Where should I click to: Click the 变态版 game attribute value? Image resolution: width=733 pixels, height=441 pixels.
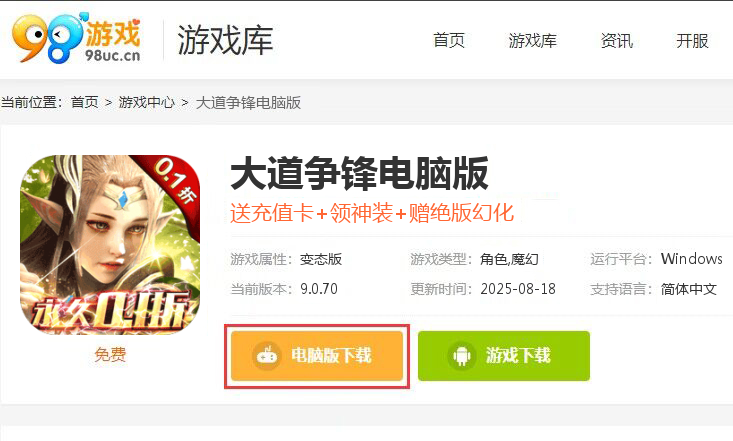click(321, 259)
